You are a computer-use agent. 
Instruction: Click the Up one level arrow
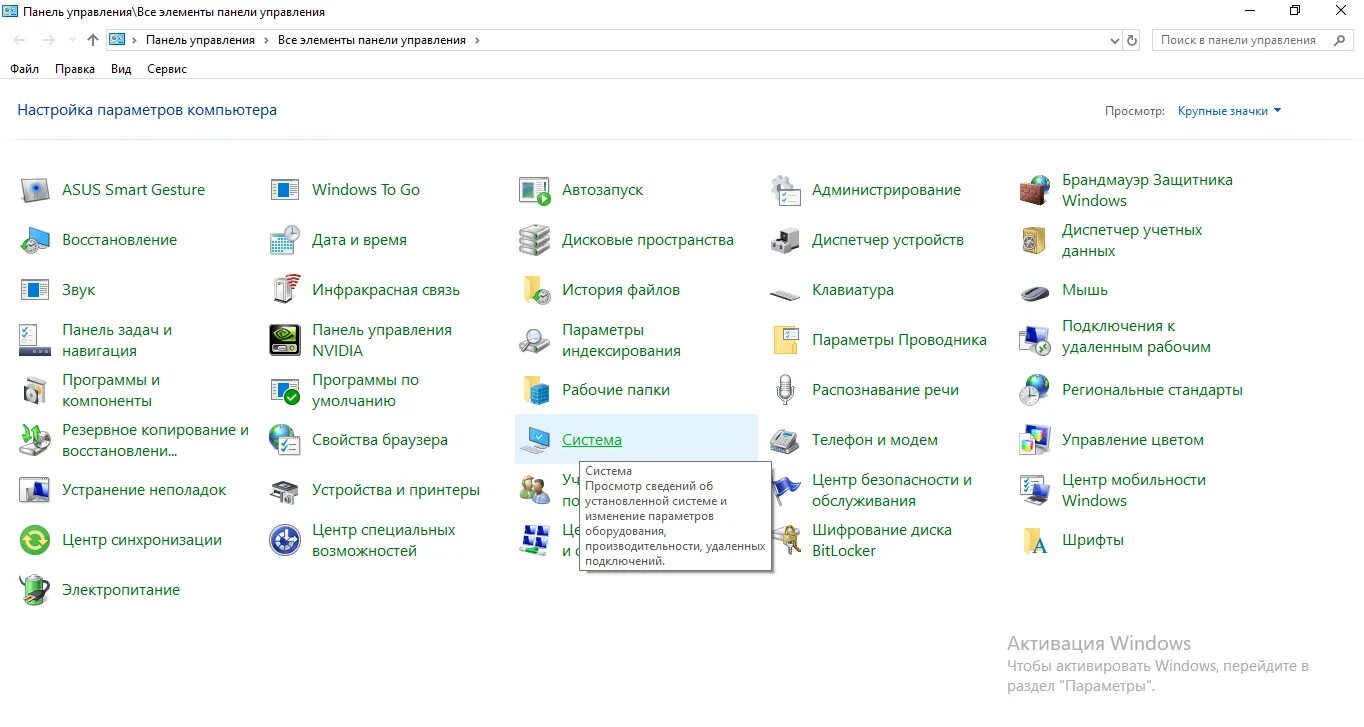pos(93,40)
